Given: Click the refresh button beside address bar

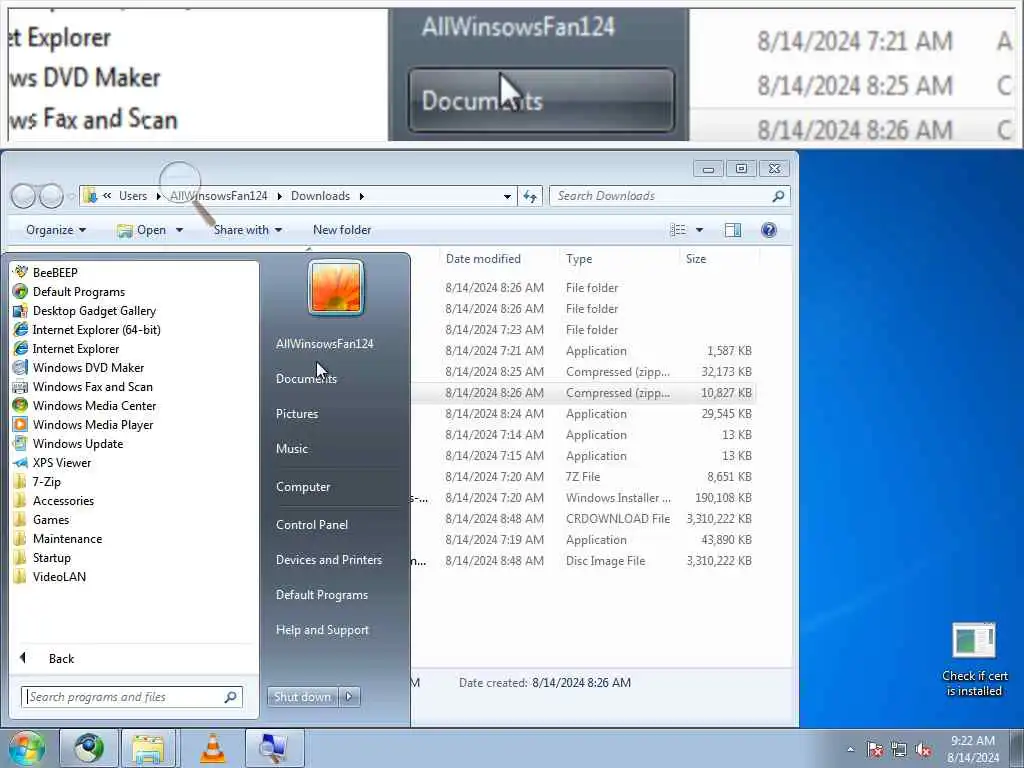Looking at the screenshot, I should [530, 196].
